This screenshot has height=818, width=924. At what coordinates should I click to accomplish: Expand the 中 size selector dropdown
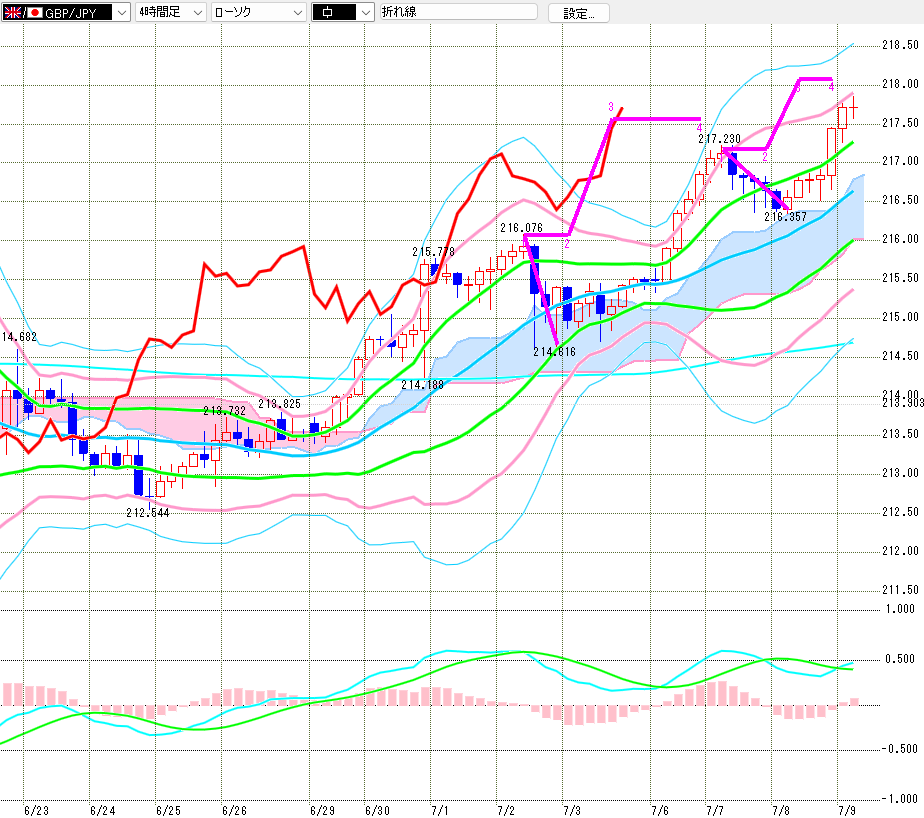click(x=367, y=12)
